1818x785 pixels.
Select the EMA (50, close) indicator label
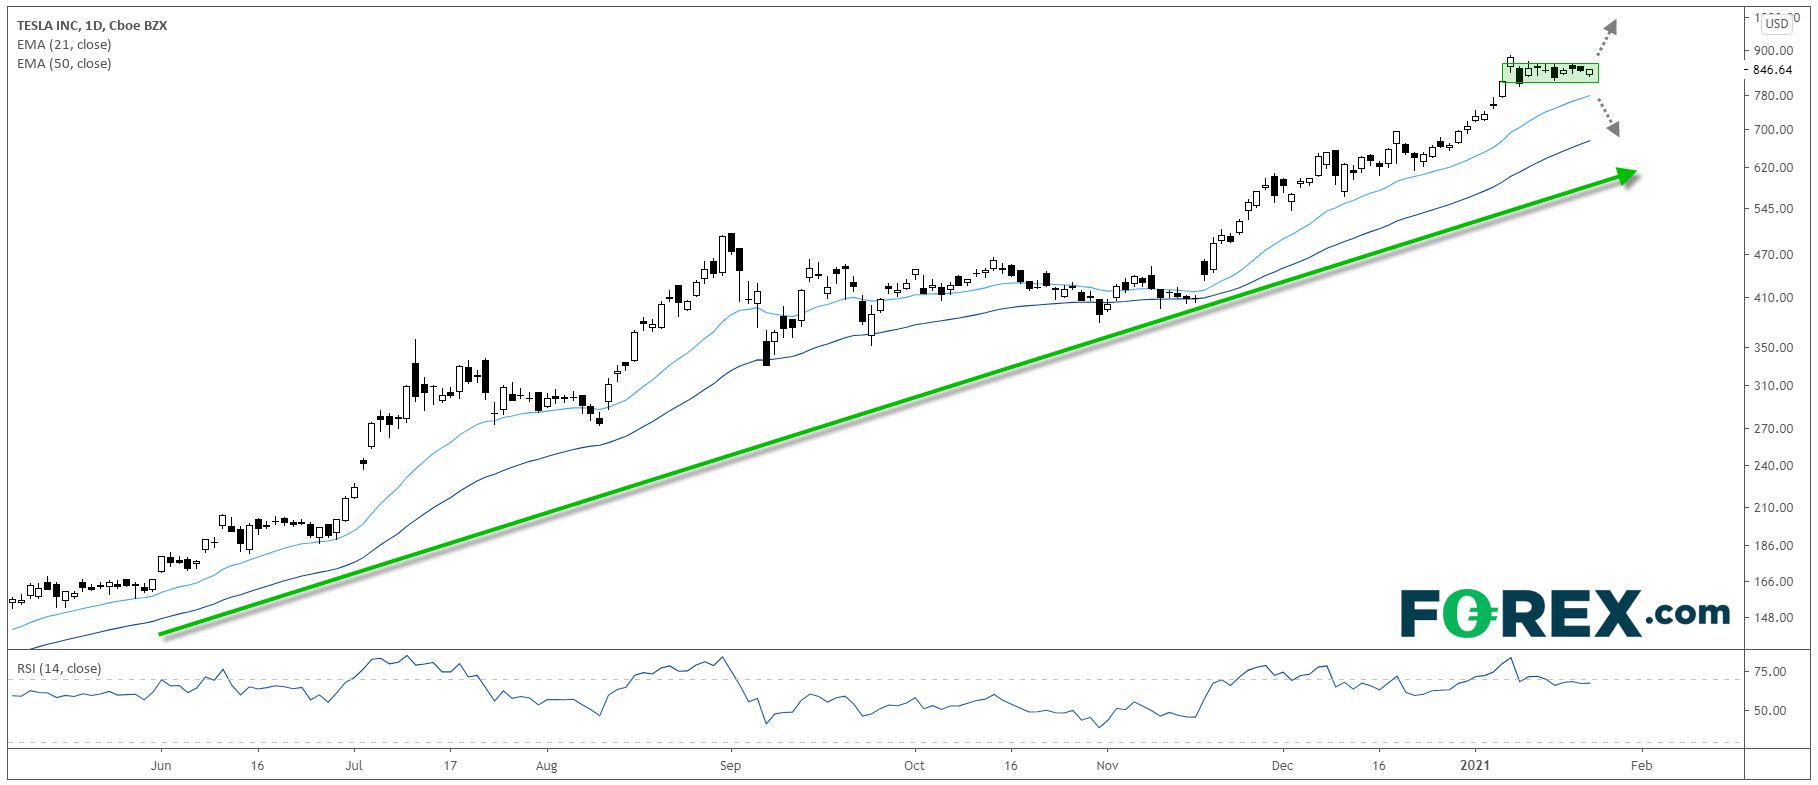click(64, 64)
